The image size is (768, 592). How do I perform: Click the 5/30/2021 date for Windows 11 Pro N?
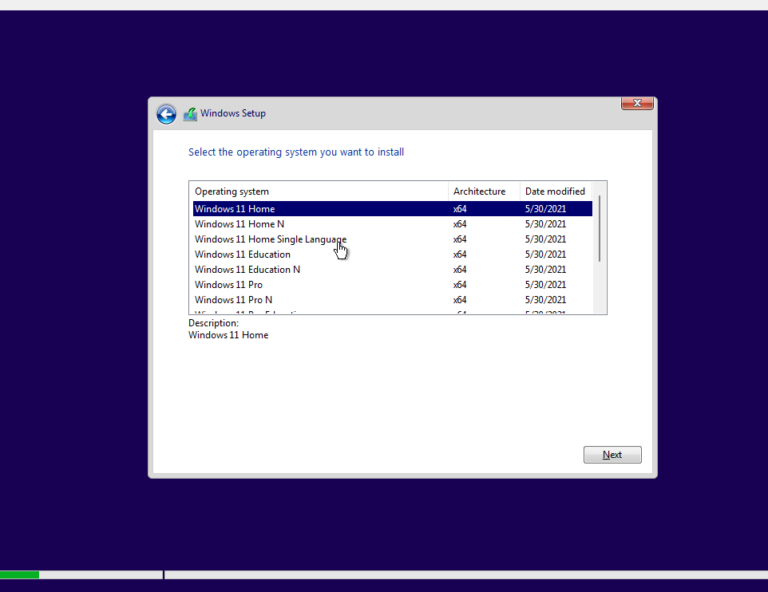pos(545,300)
